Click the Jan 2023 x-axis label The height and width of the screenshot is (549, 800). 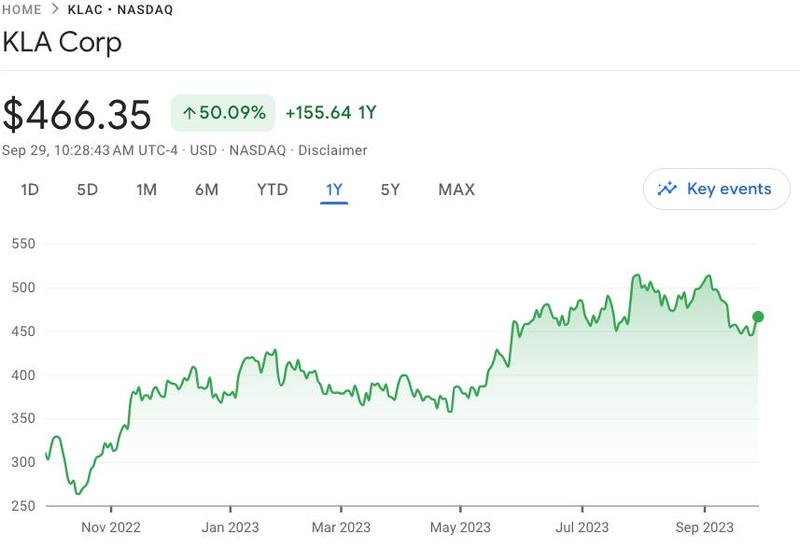pyautogui.click(x=230, y=527)
